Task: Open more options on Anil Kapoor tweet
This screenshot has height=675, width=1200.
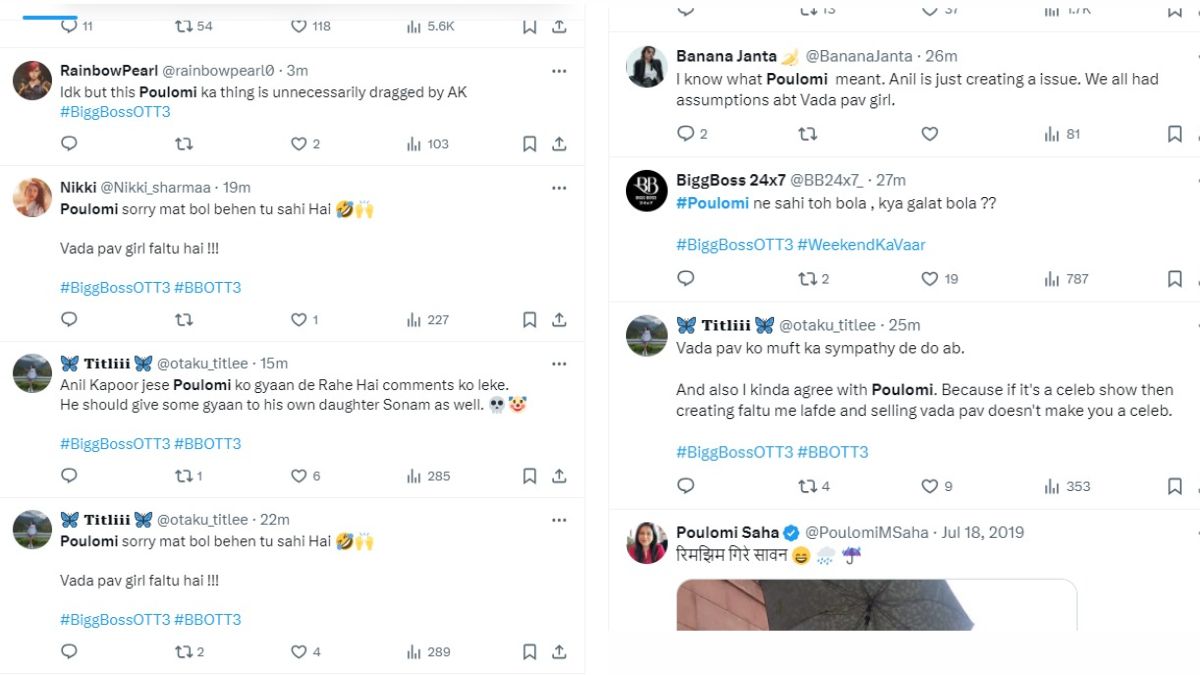Action: pos(559,363)
